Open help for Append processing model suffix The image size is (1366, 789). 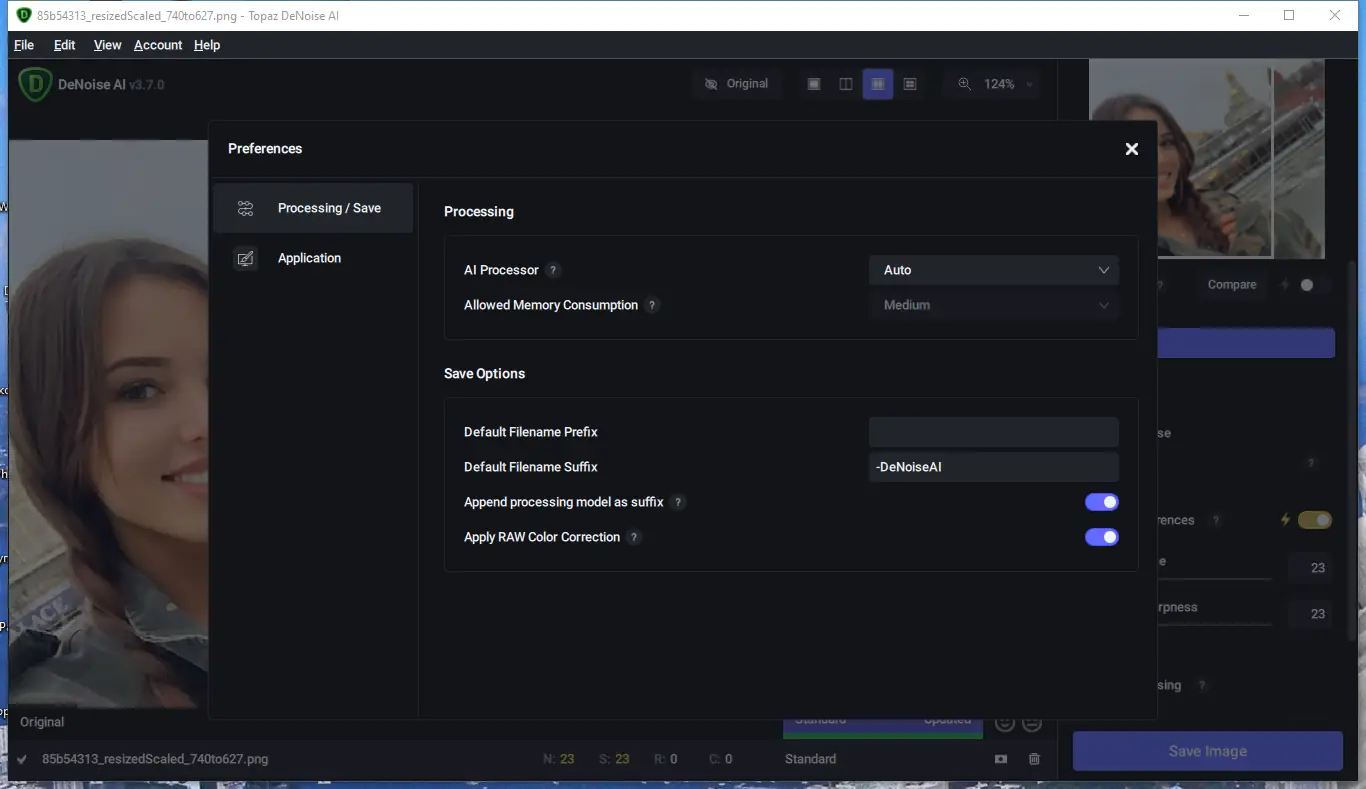pyautogui.click(x=678, y=502)
